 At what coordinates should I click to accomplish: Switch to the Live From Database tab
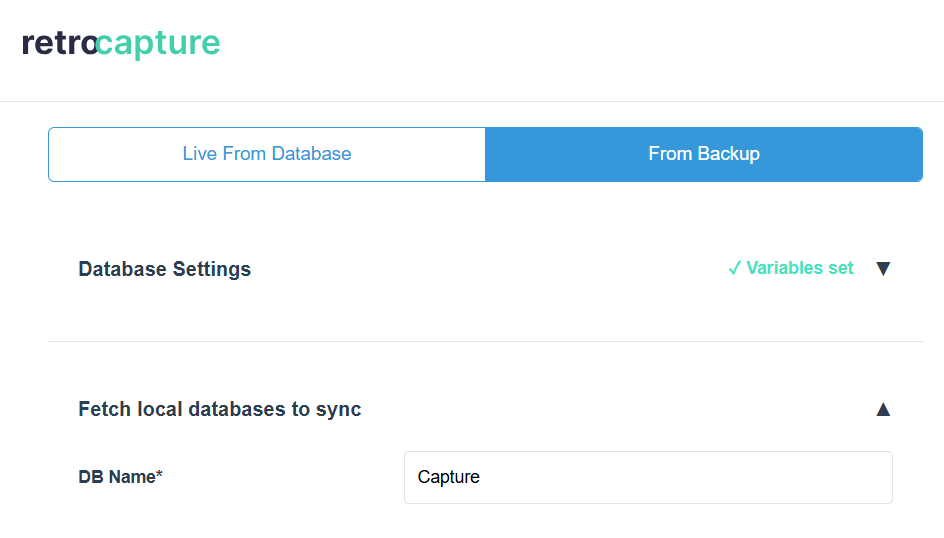267,154
